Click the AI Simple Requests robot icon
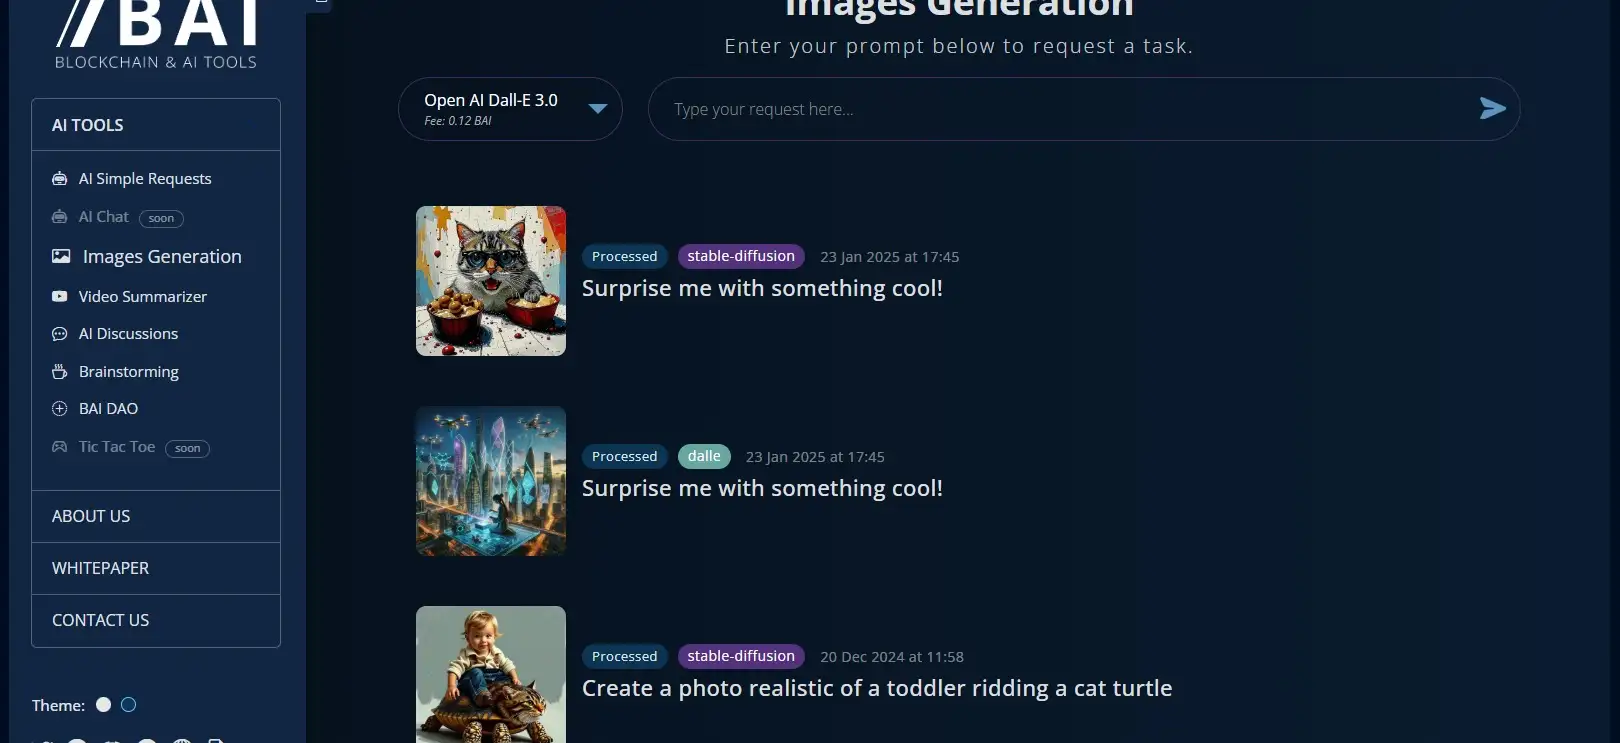Screen dimensions: 1620x743 (x=60, y=179)
